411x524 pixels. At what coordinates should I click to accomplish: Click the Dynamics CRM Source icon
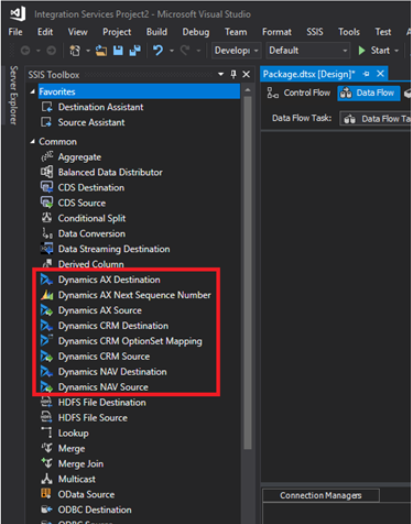point(47,356)
